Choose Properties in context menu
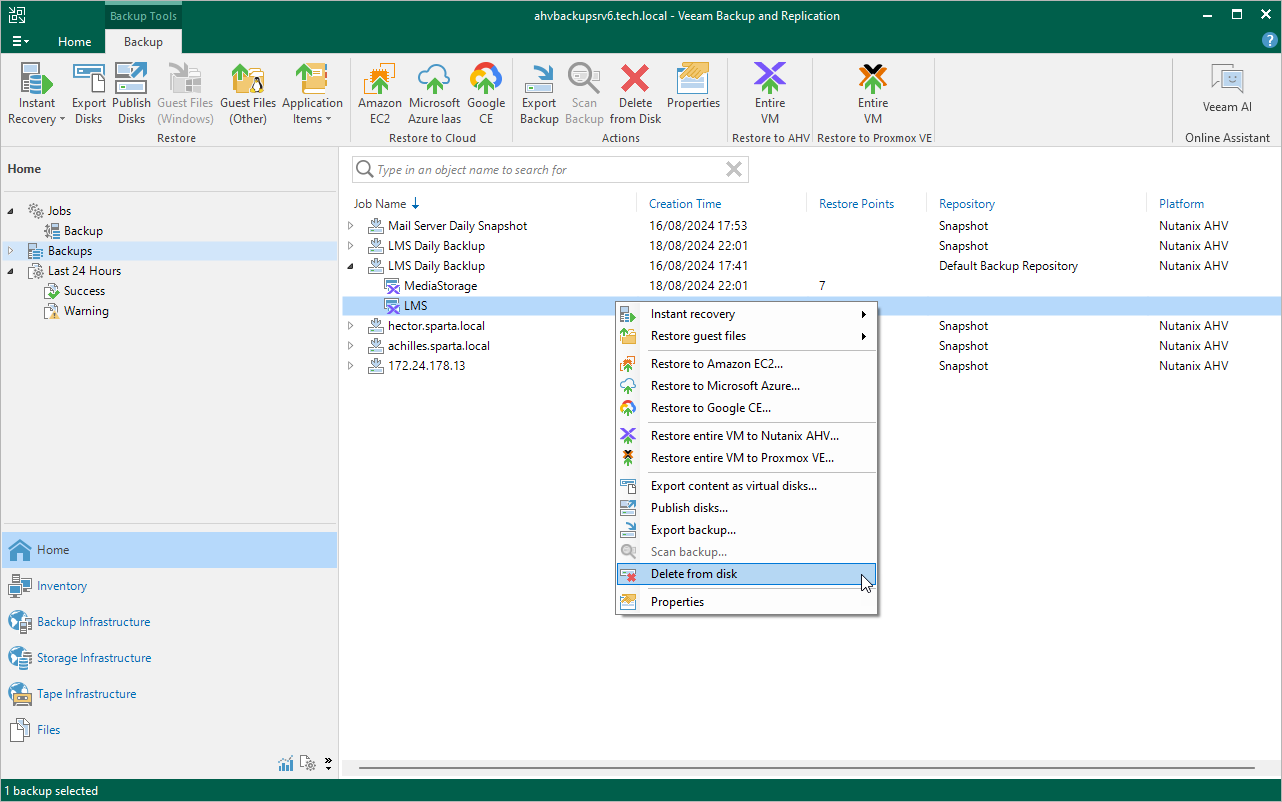The width and height of the screenshot is (1282, 802). [x=746, y=602]
